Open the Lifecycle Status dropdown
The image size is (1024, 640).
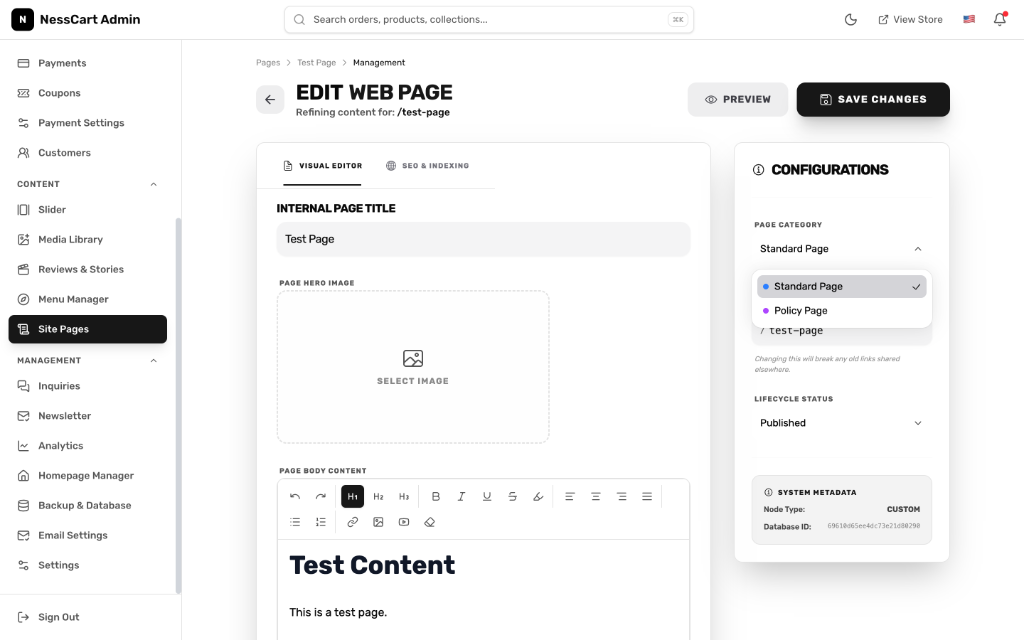pyautogui.click(x=841, y=422)
